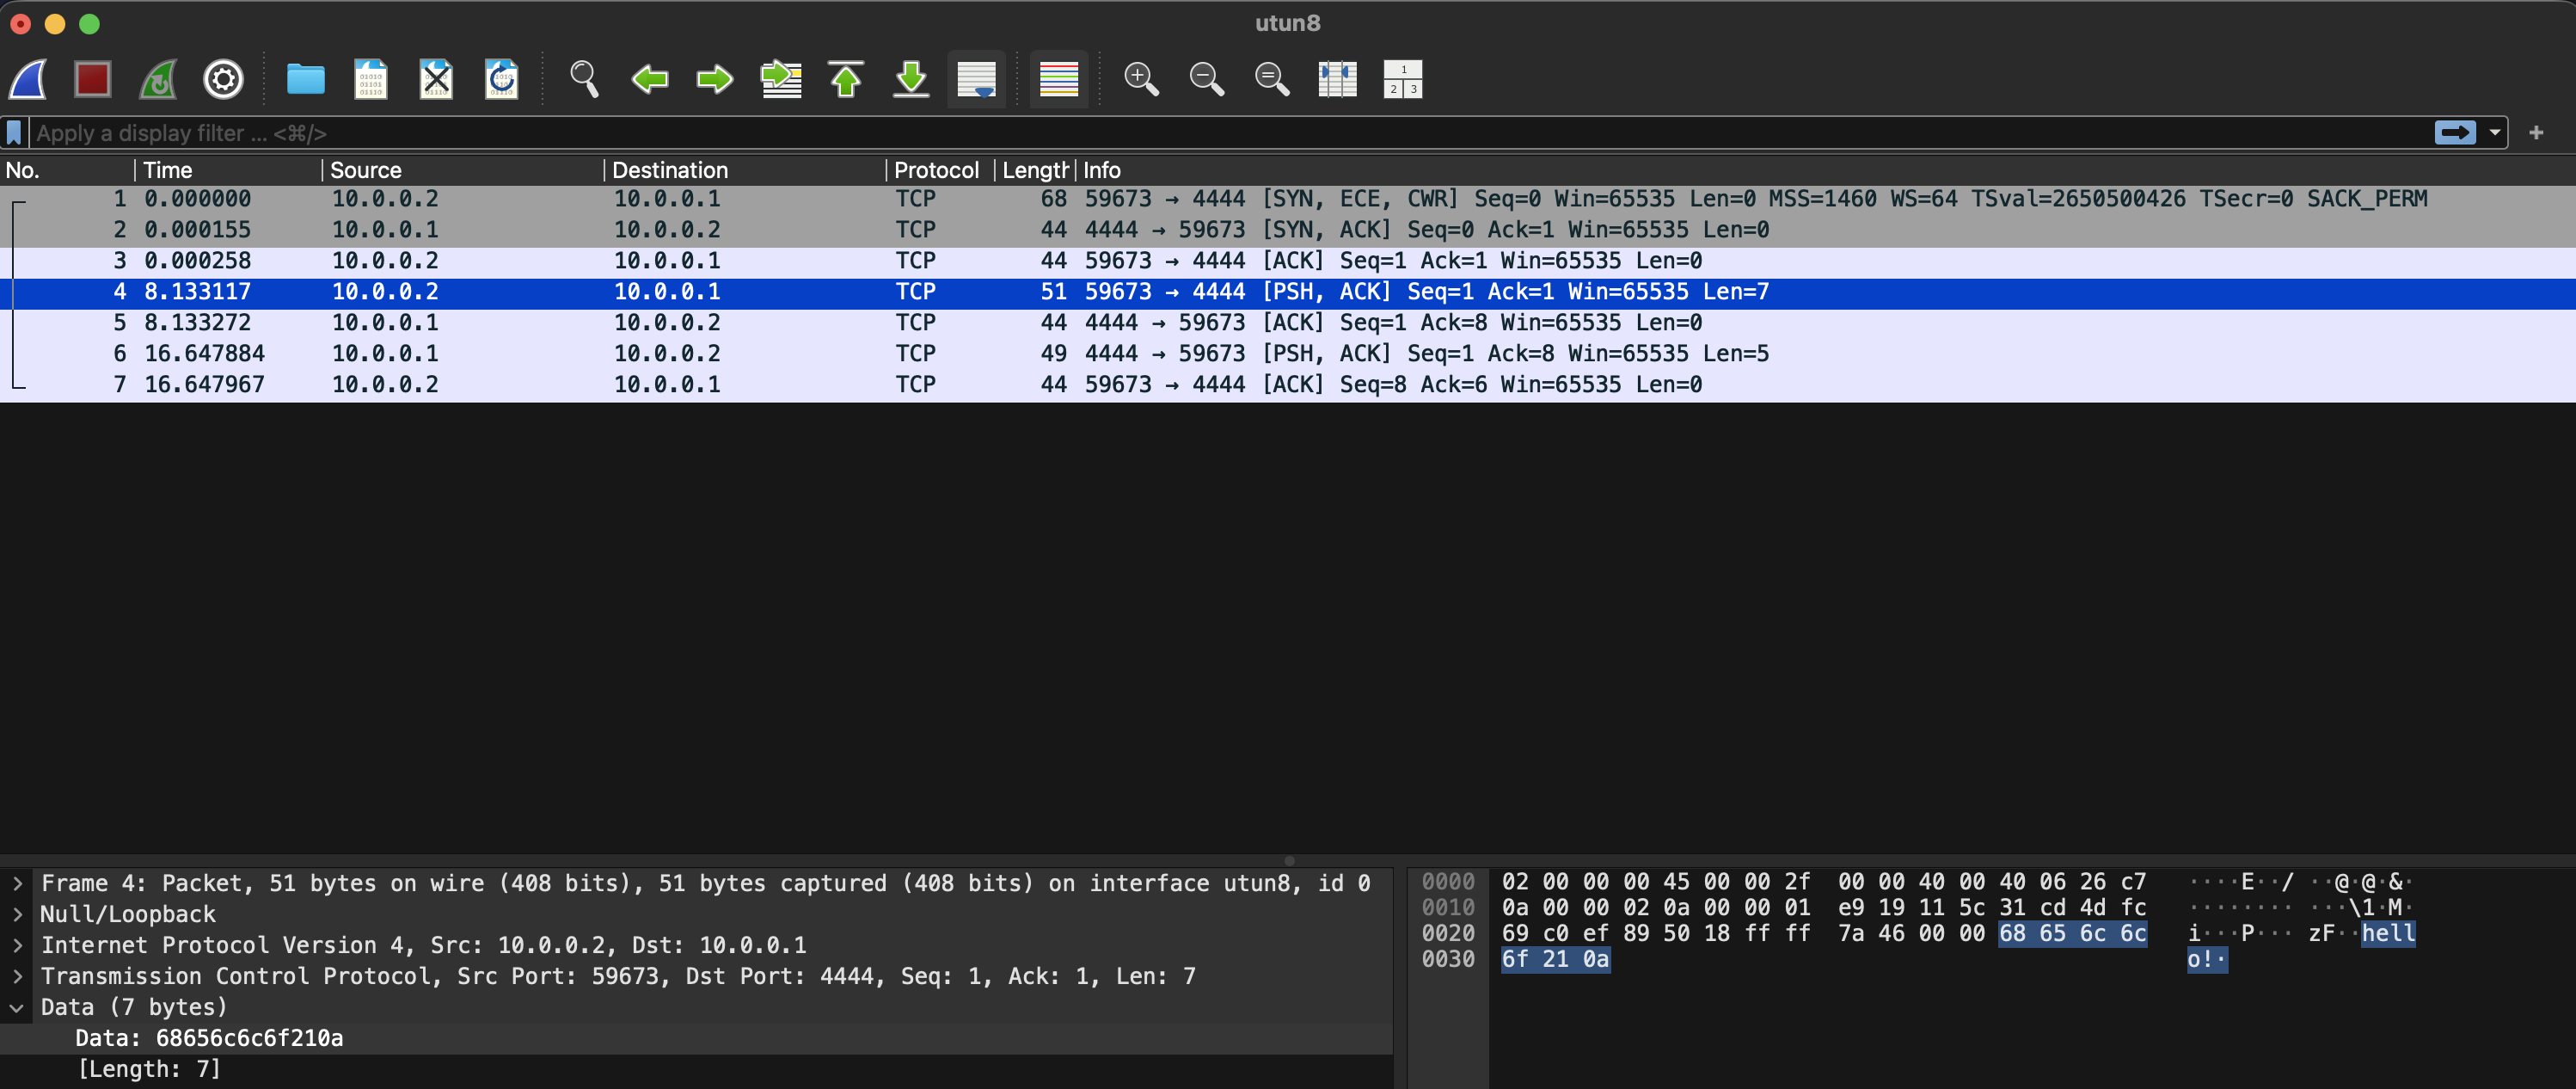Image resolution: width=2576 pixels, height=1089 pixels.
Task: Click hex offset 0000 in bytes pane
Action: point(1448,882)
